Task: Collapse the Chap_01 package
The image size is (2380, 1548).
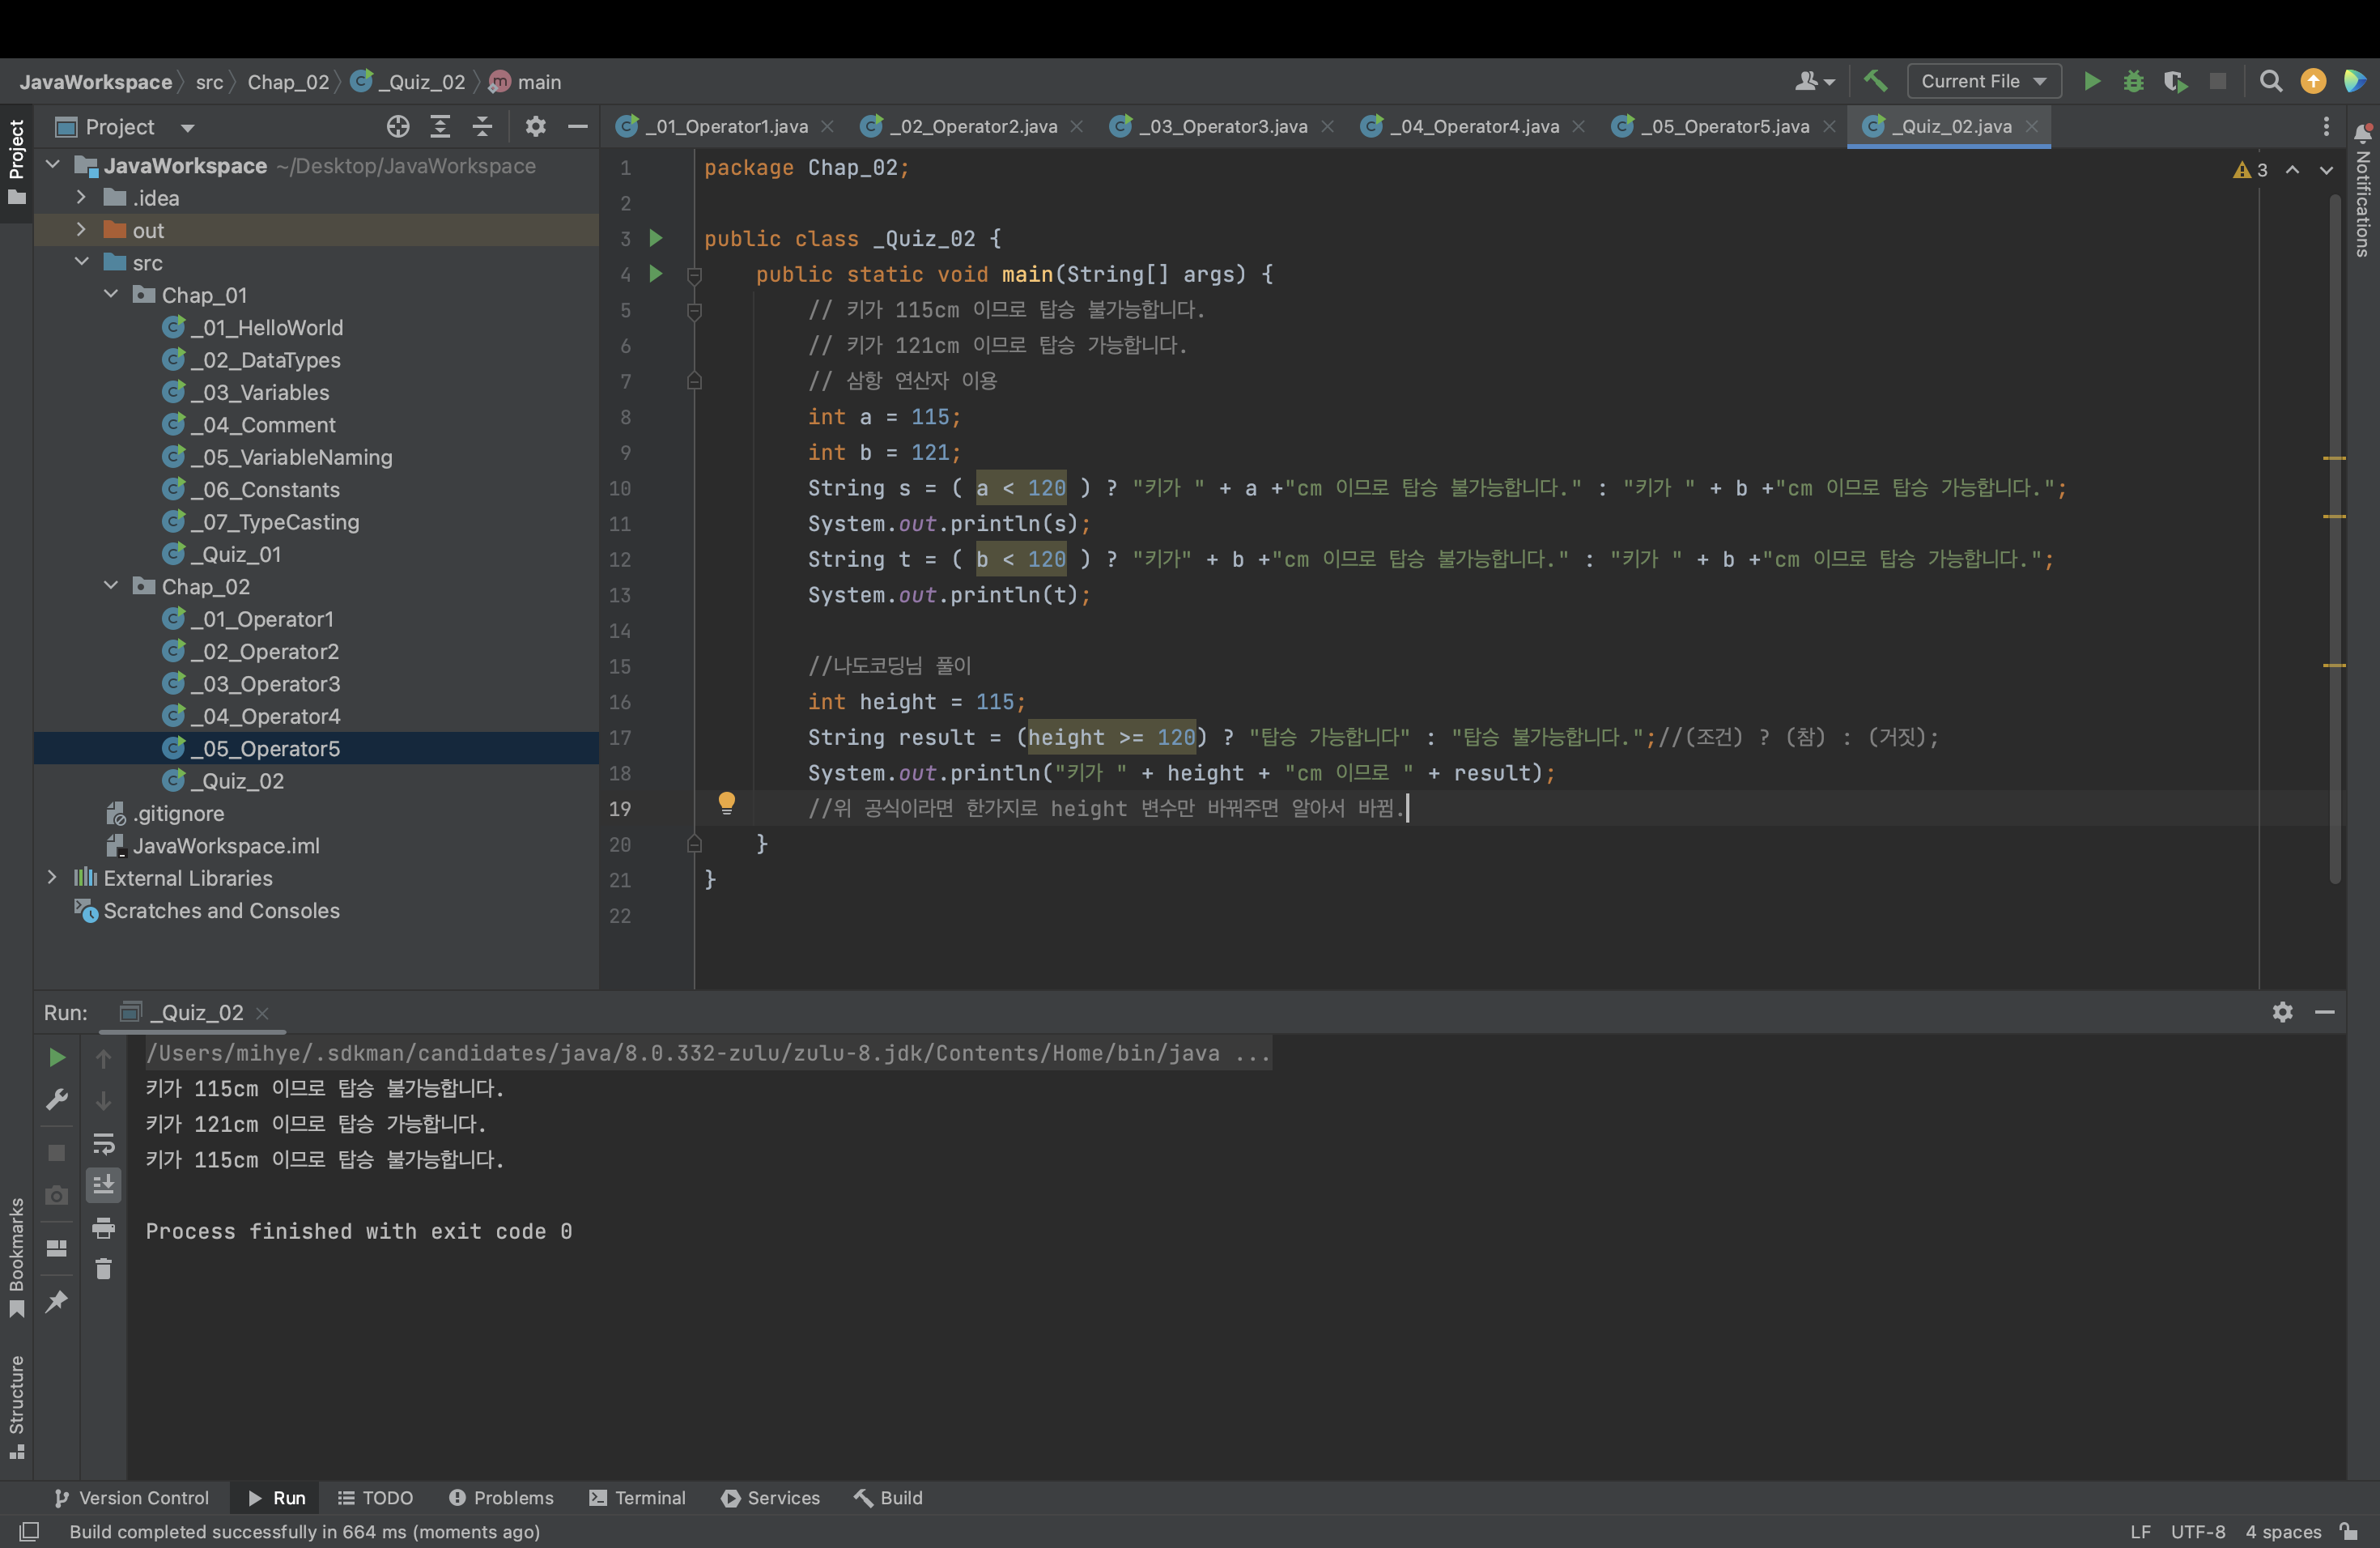Action: pos(111,295)
